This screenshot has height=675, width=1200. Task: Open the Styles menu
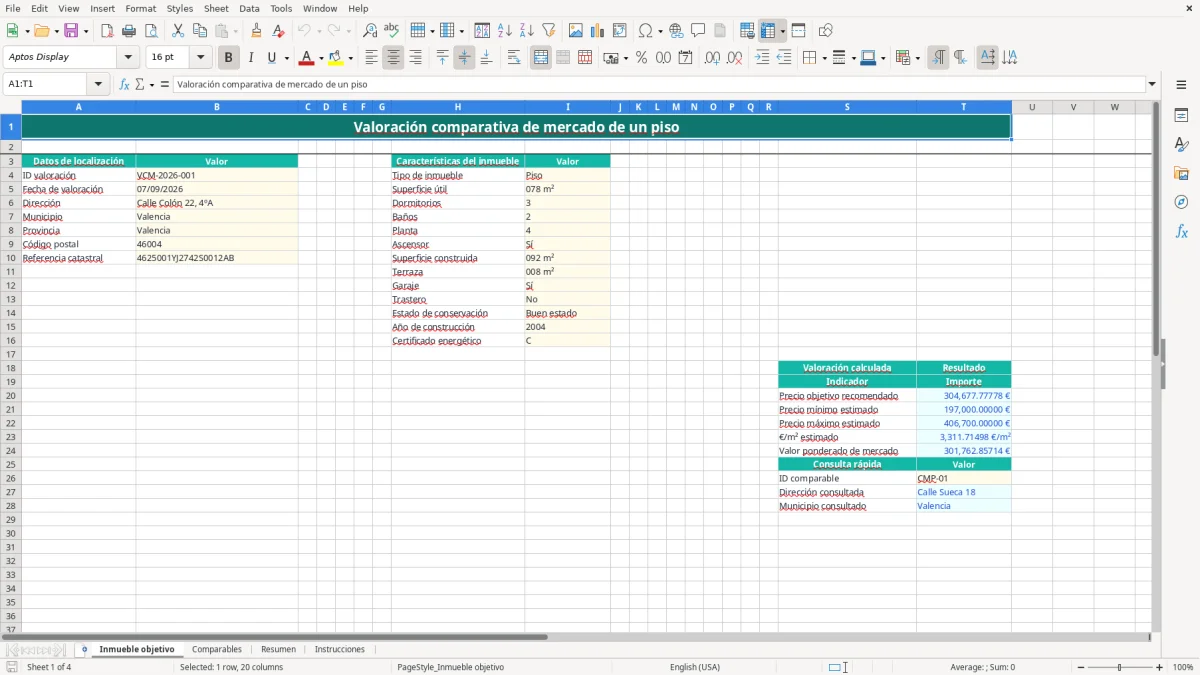click(180, 8)
